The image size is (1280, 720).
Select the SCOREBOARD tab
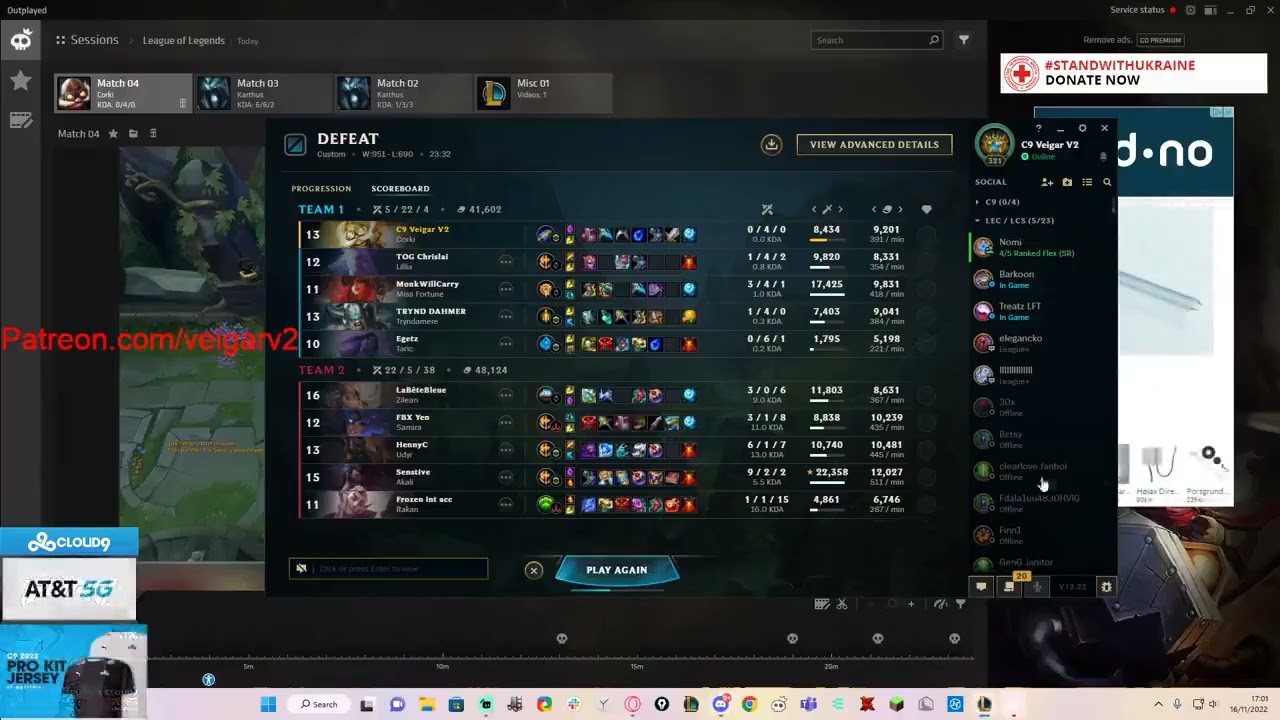[x=400, y=188]
